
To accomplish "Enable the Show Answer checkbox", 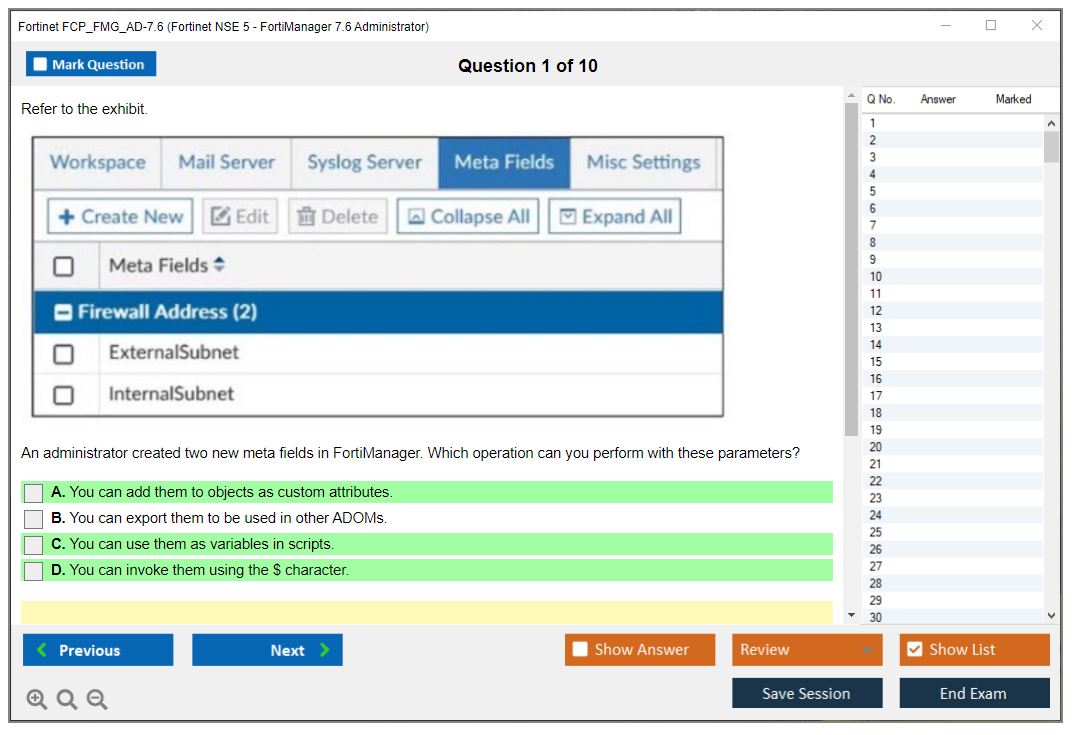I will pos(581,649).
